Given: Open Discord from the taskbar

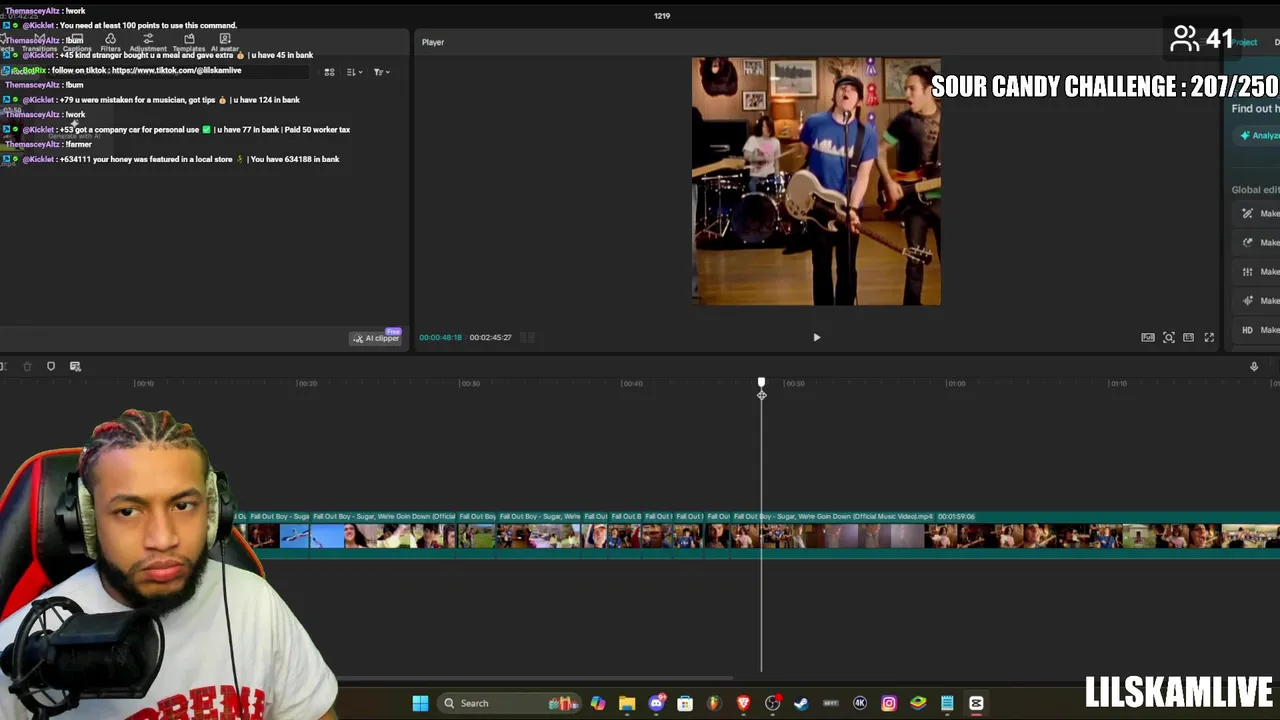Looking at the screenshot, I should click(x=657, y=703).
